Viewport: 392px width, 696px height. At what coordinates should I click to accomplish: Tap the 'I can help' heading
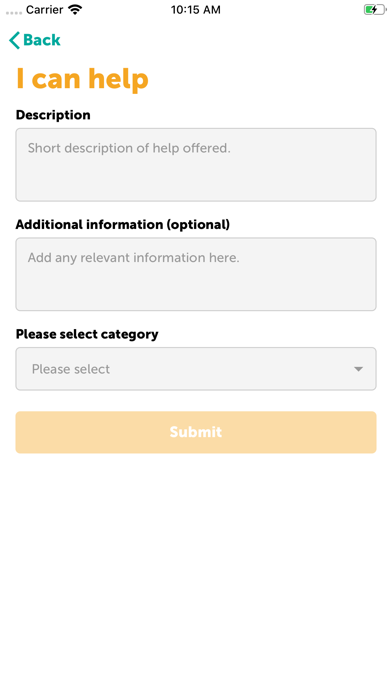tap(82, 79)
